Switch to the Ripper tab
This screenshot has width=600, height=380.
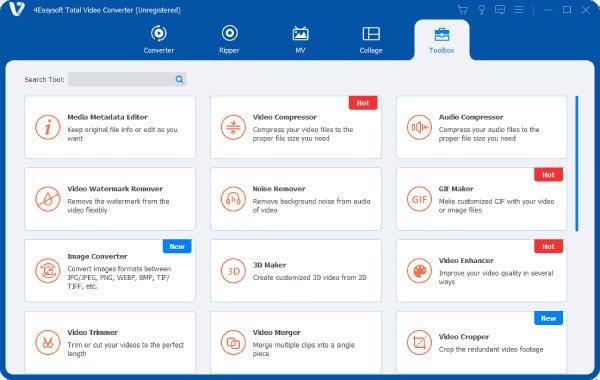[229, 39]
